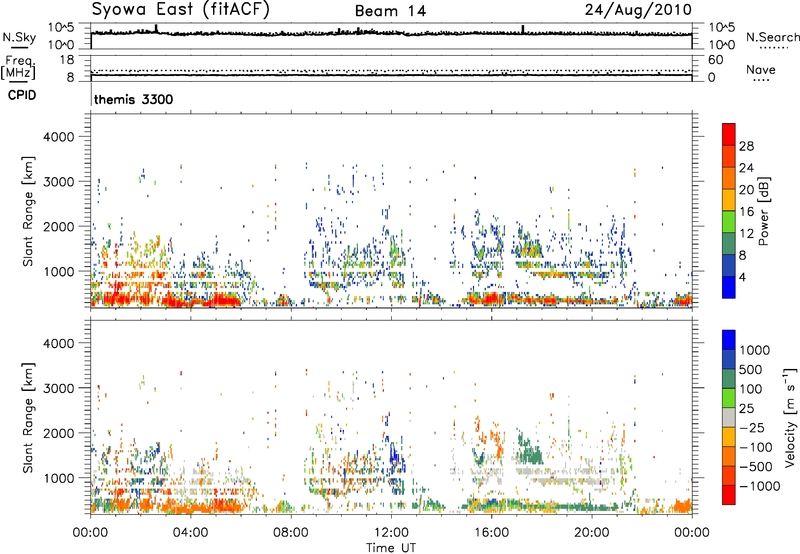Click the 'Syowa East (fitACF)' title text

click(x=180, y=10)
